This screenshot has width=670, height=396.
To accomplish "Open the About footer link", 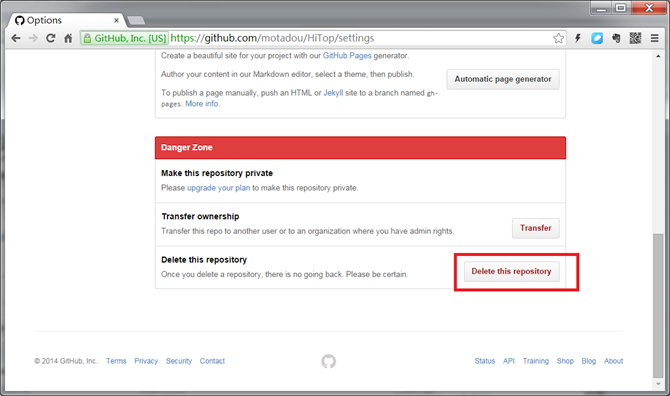I will click(613, 361).
